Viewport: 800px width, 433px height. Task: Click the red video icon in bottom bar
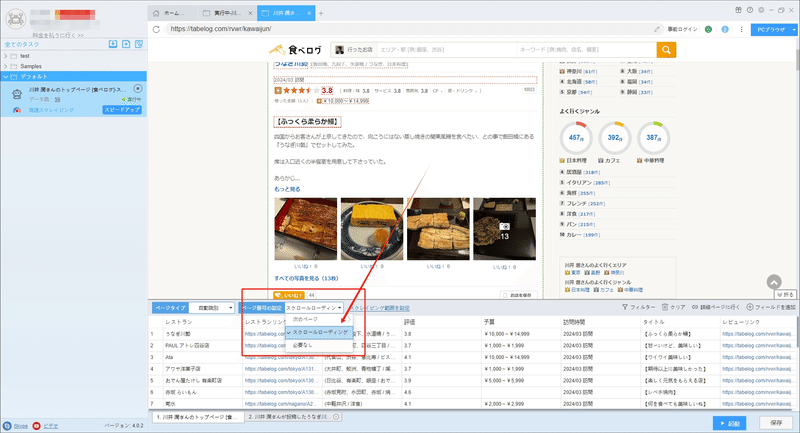[36, 426]
